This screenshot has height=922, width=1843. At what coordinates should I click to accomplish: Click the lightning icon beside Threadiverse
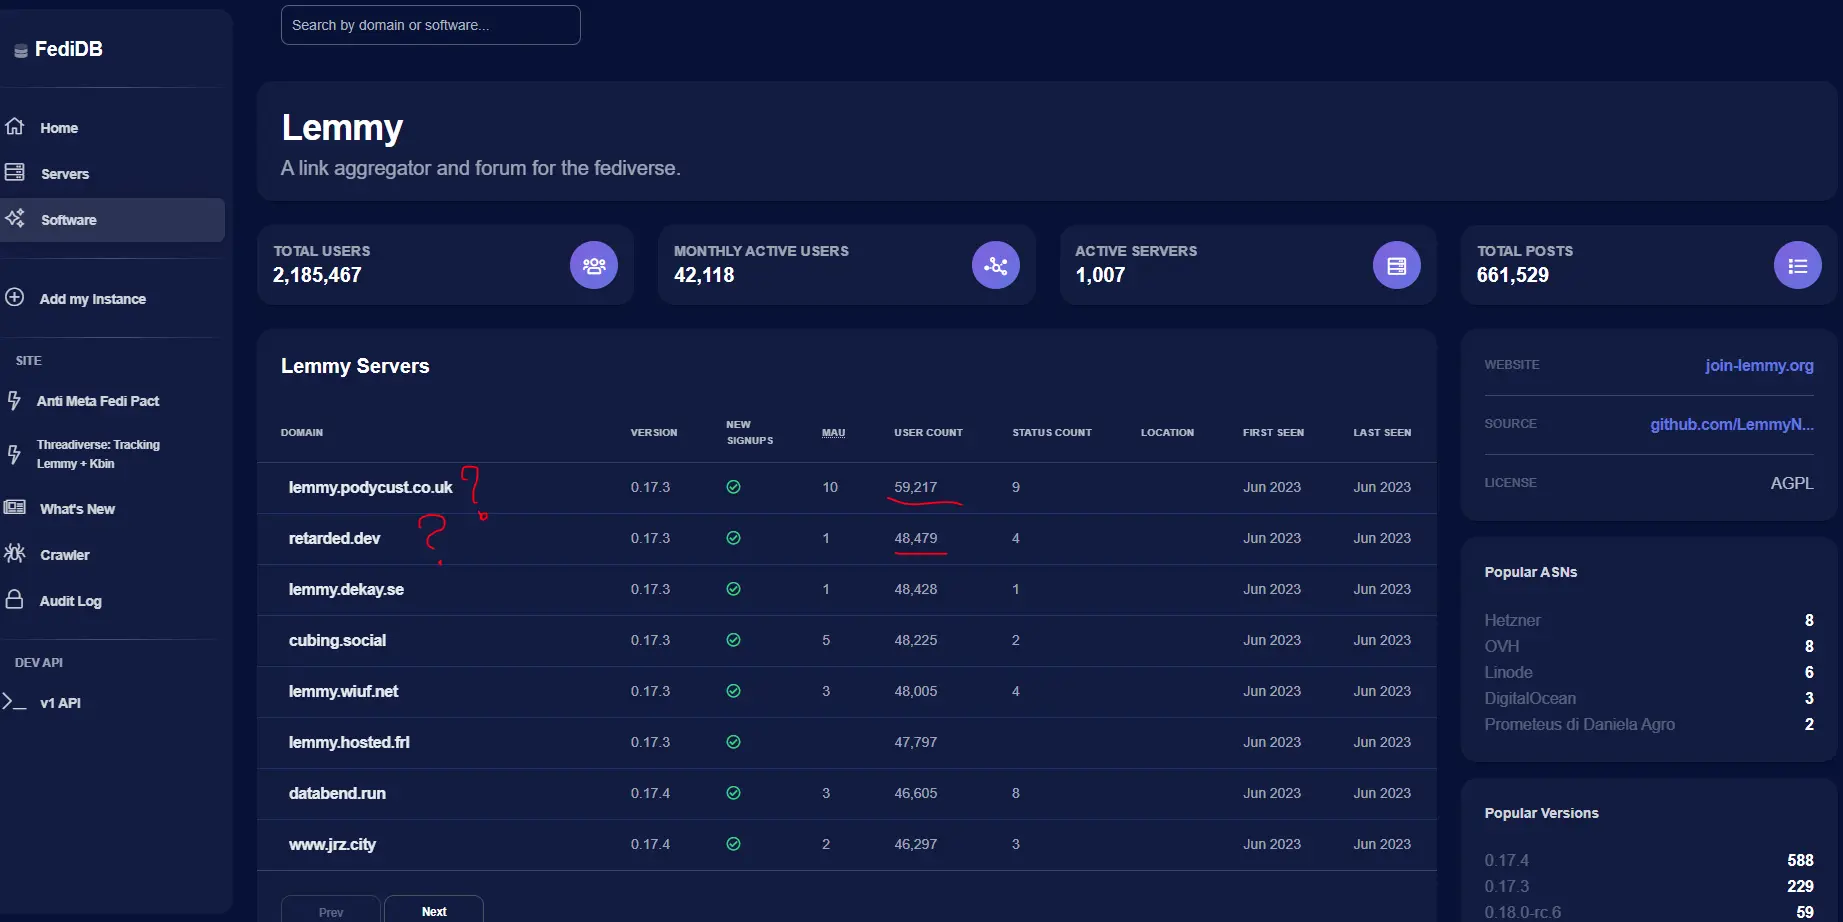tap(14, 453)
